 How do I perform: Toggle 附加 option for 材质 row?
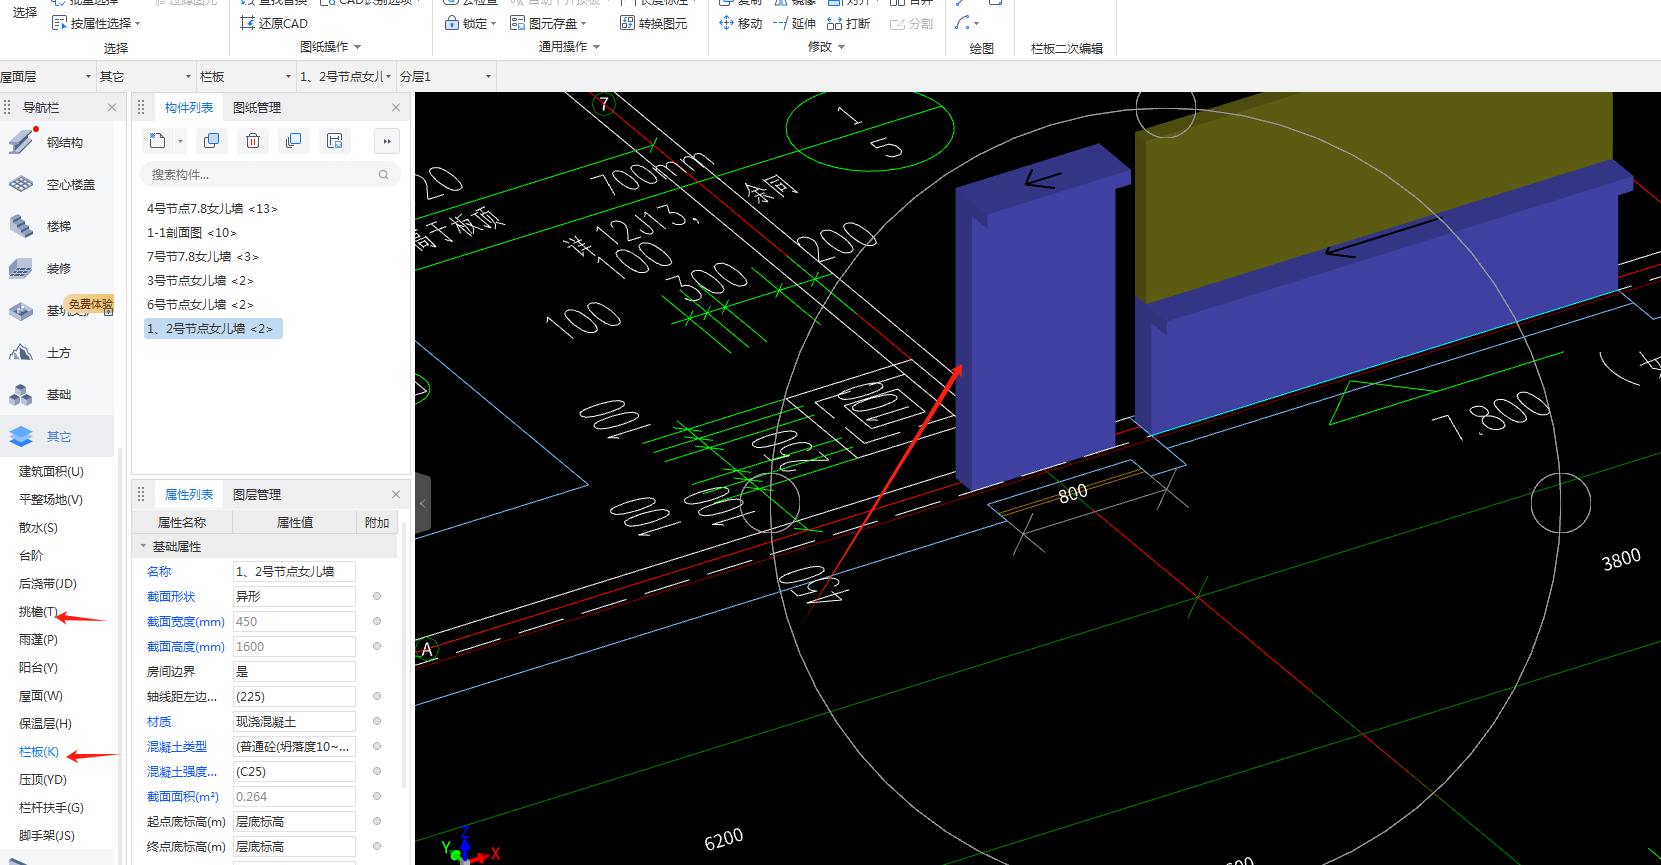377,721
